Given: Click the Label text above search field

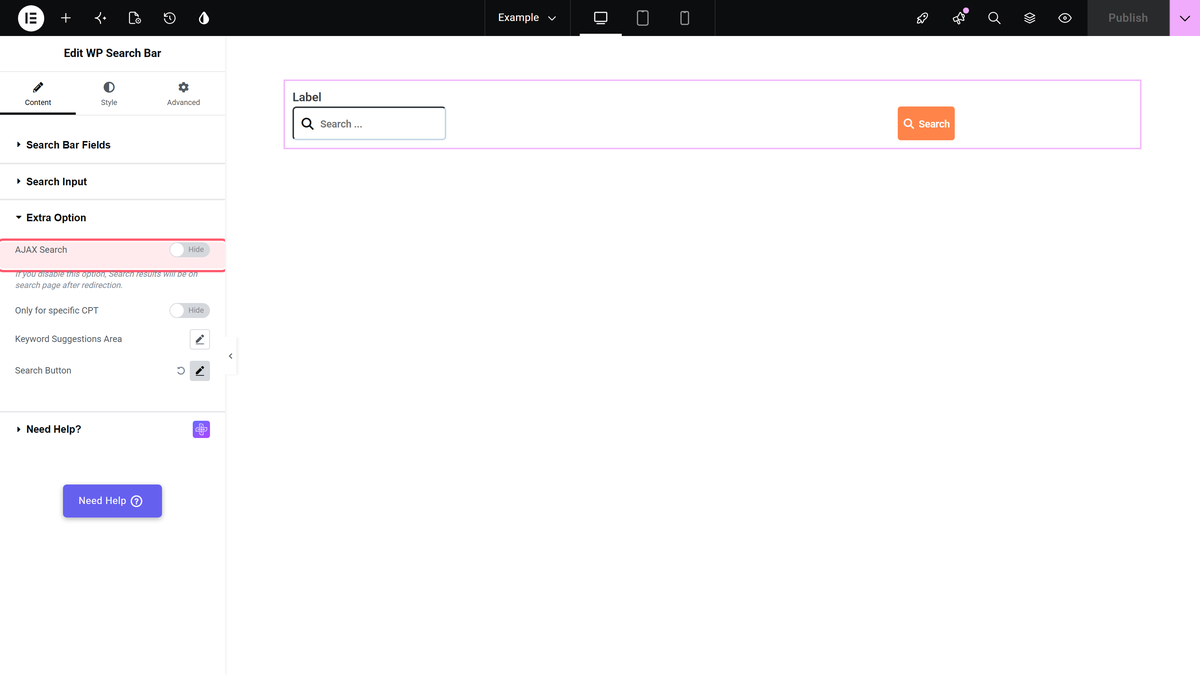Looking at the screenshot, I should [307, 97].
